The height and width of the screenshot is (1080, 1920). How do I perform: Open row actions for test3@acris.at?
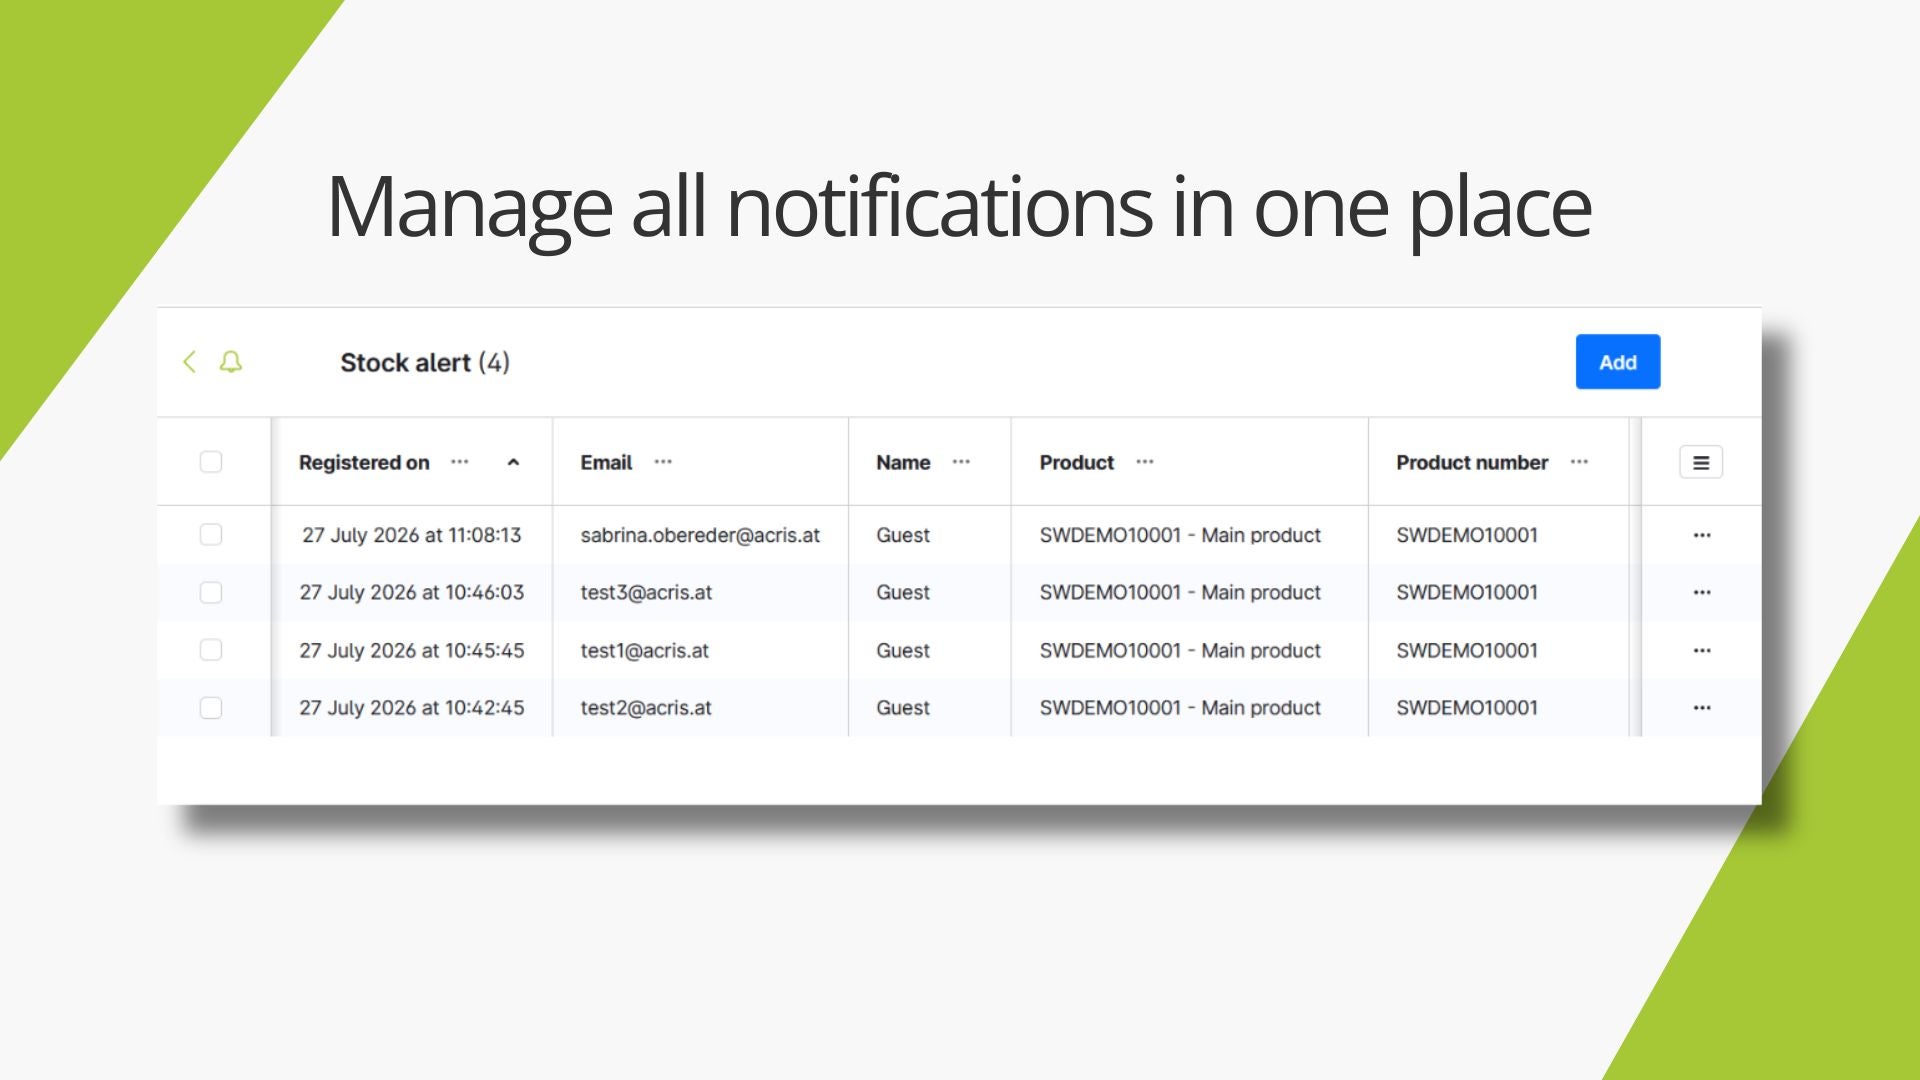[x=1702, y=593]
